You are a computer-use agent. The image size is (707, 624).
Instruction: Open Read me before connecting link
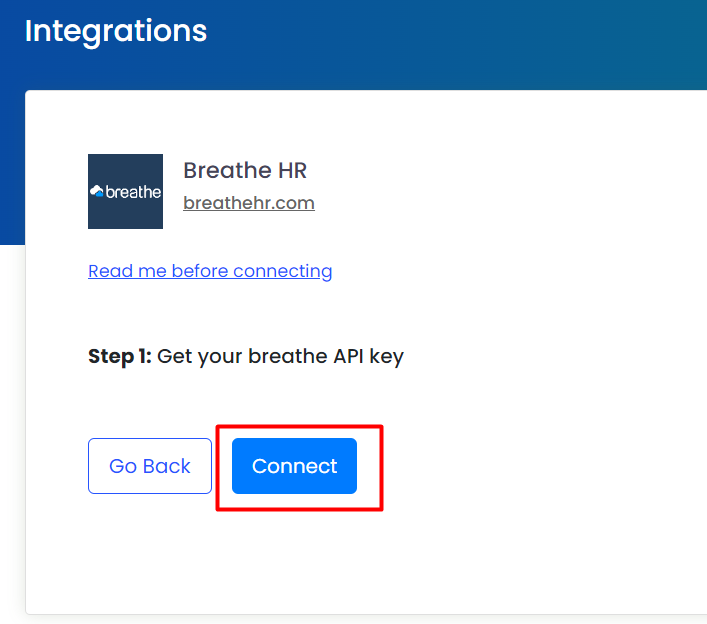pyautogui.click(x=210, y=271)
